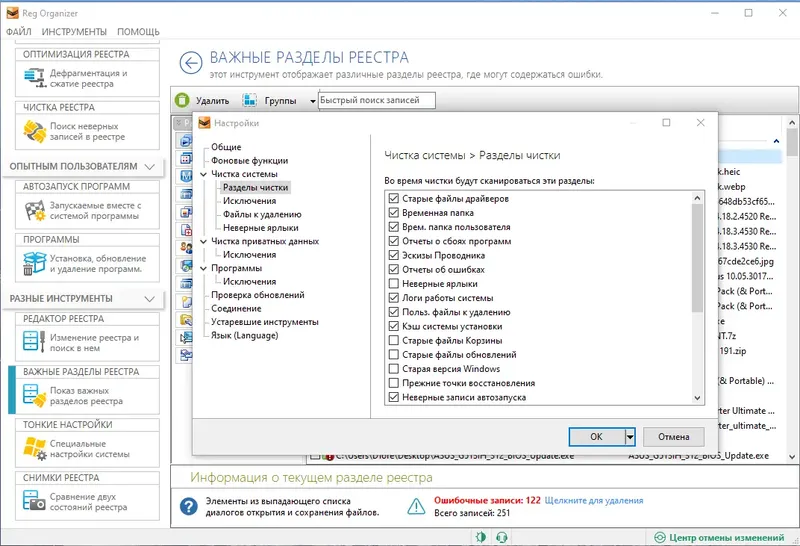Uncheck Временная папка checkbox

[393, 213]
